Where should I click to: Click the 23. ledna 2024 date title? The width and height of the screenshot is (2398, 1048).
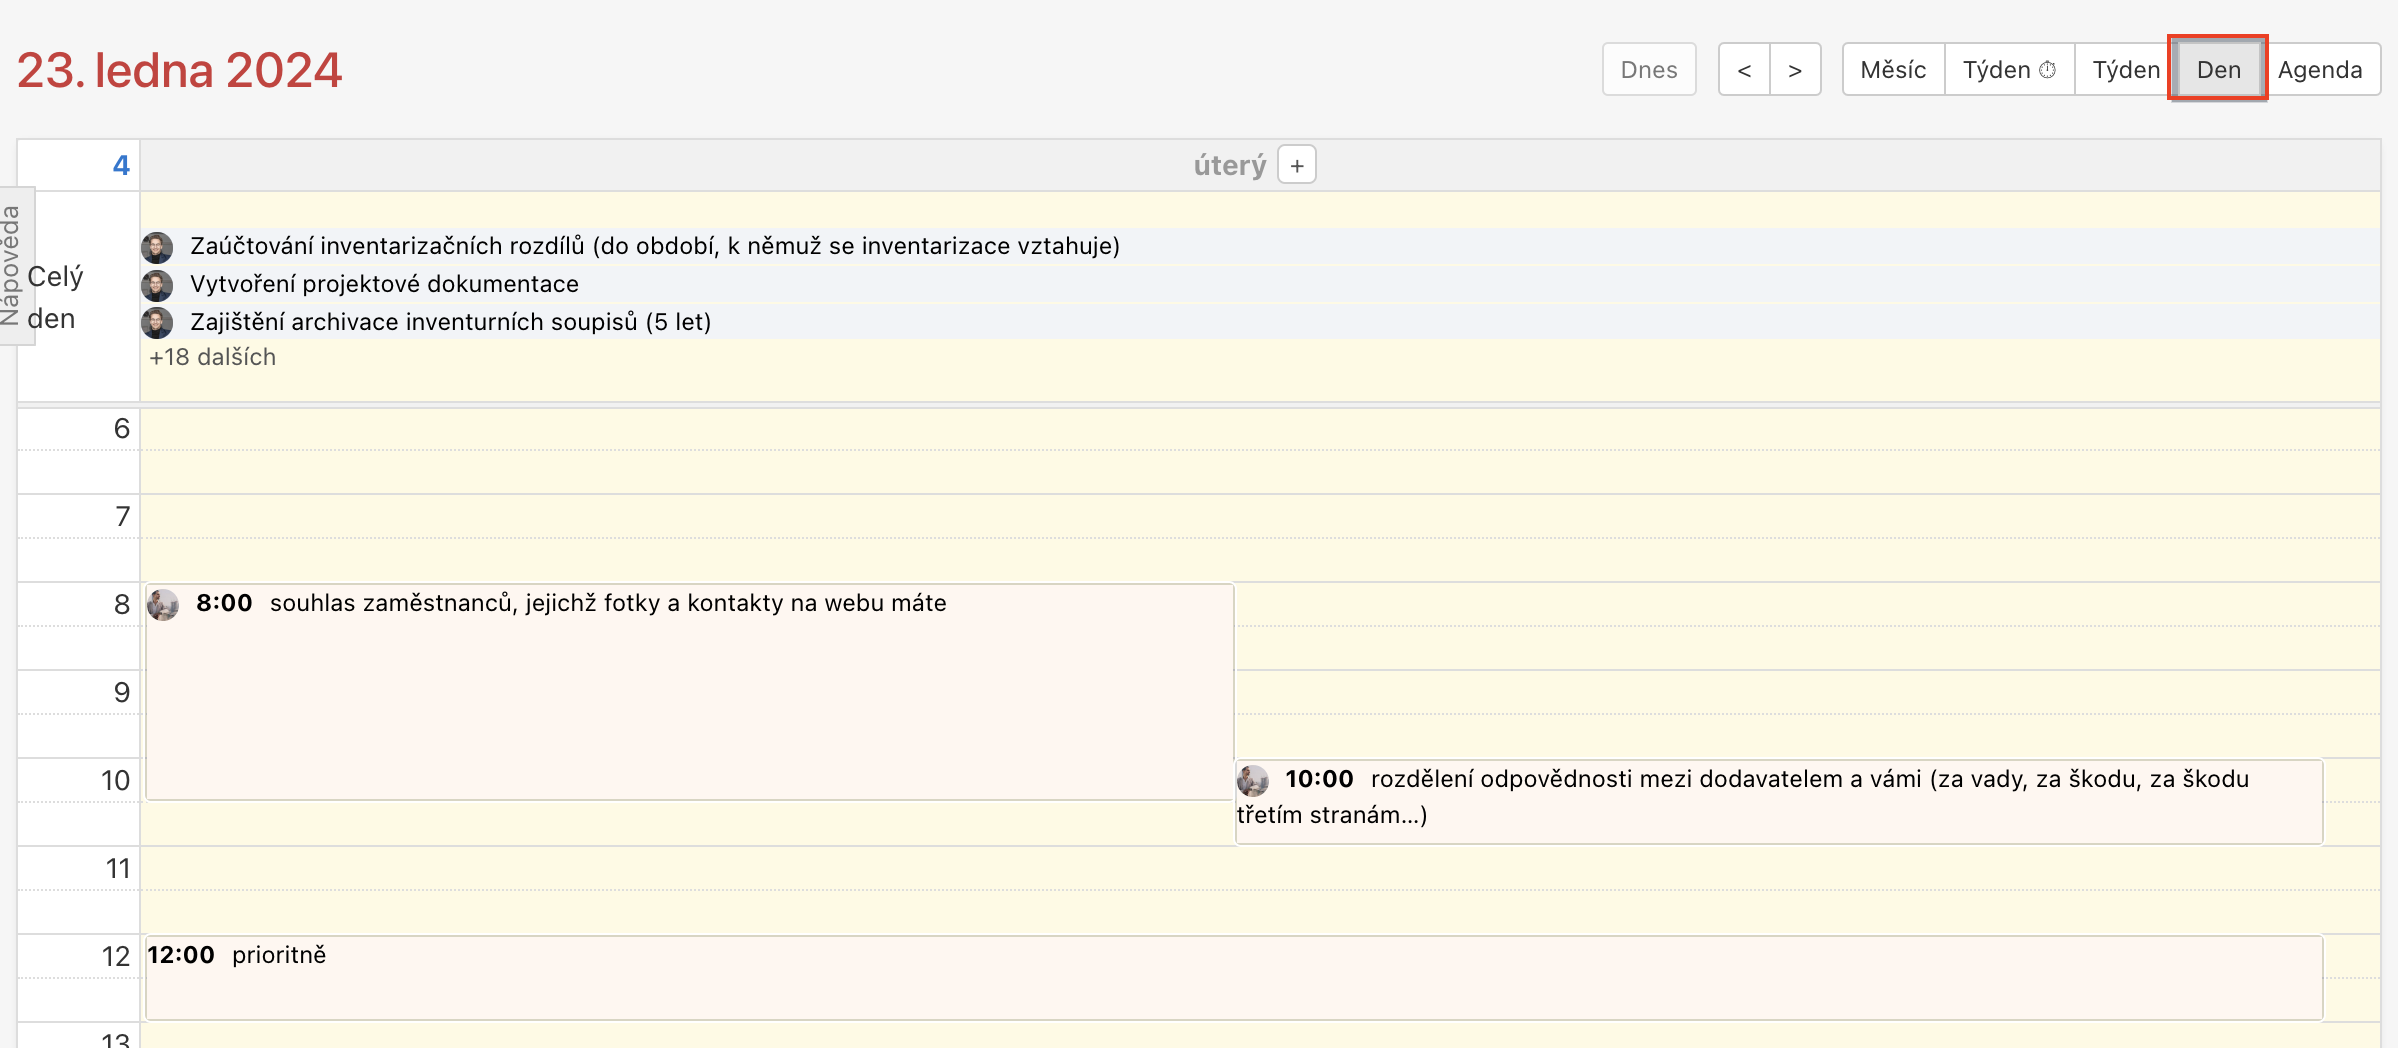(x=179, y=70)
